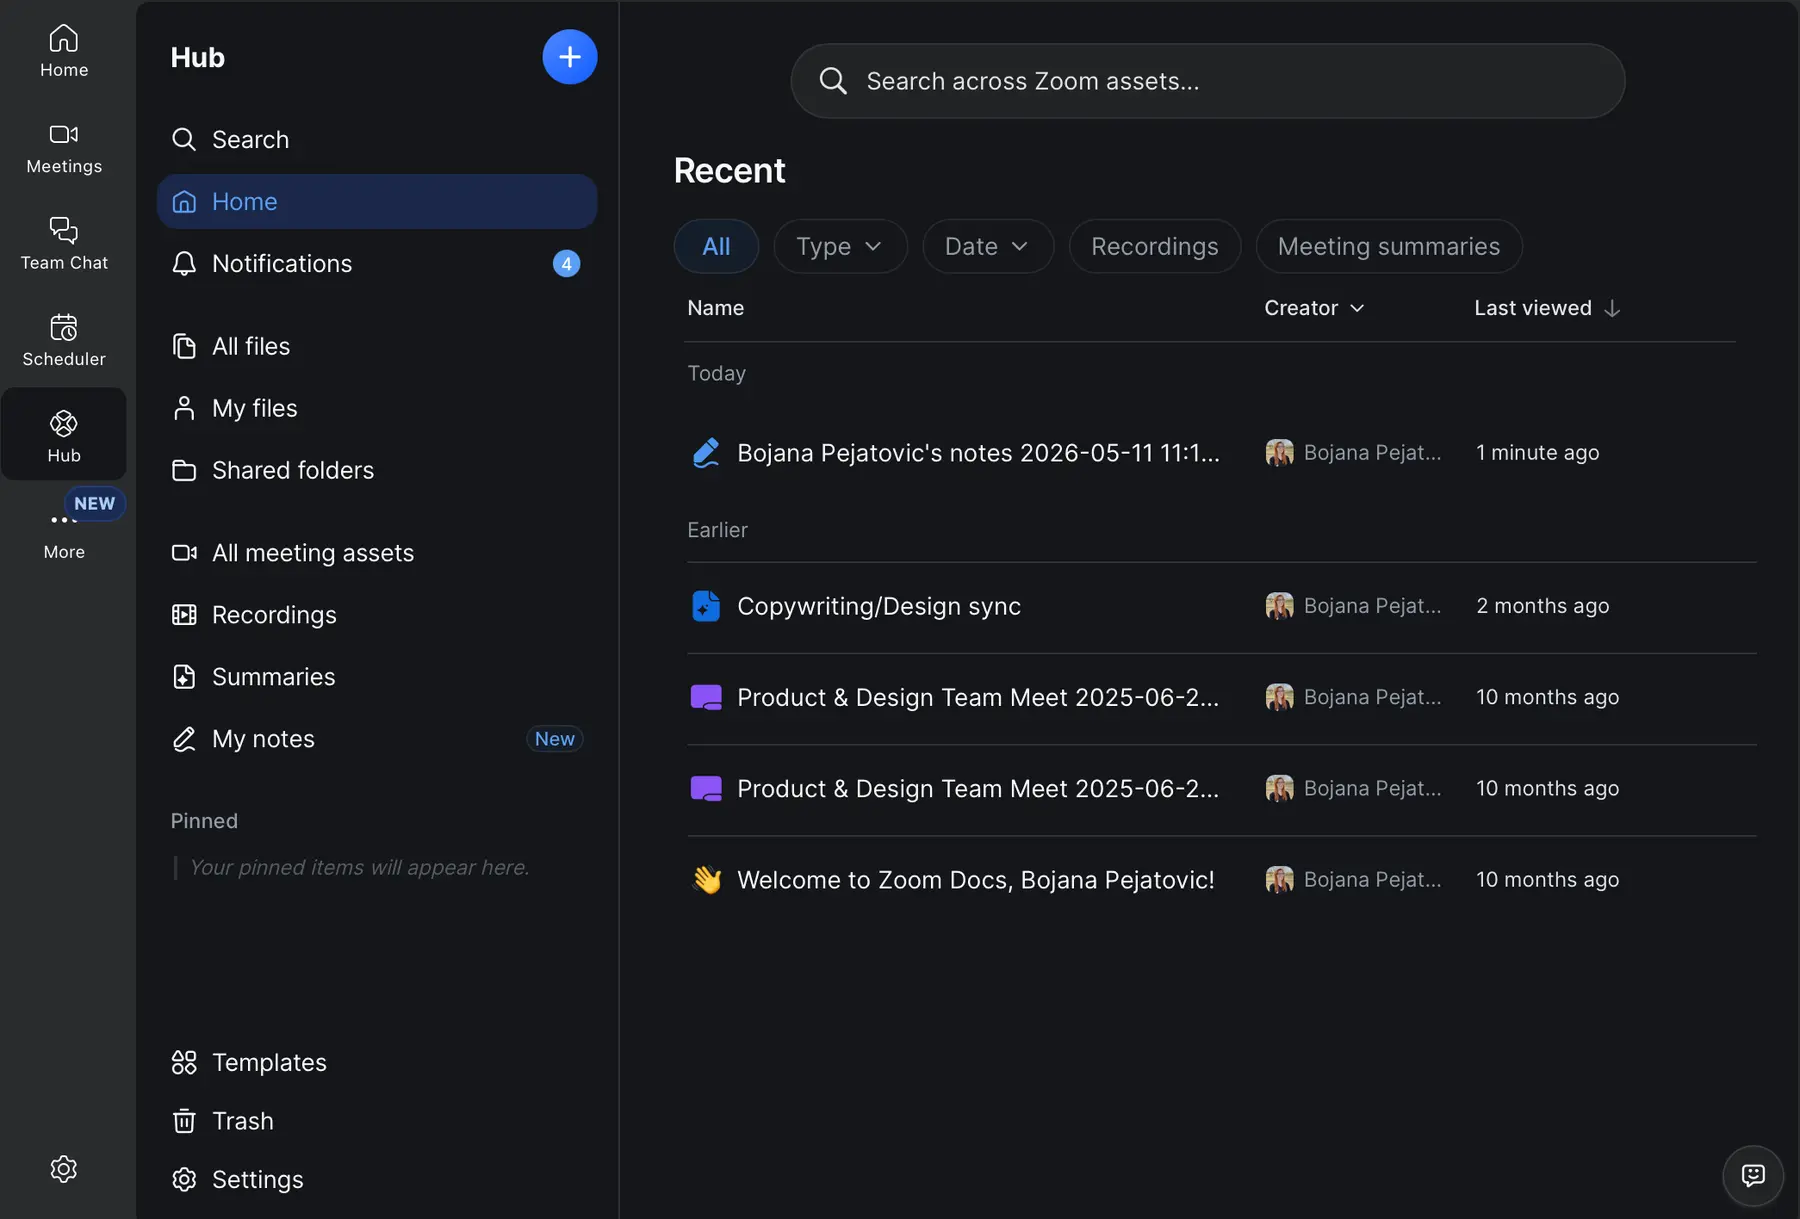Open Summaries in the Hub sidebar
This screenshot has height=1219, width=1800.
pyautogui.click(x=377, y=677)
